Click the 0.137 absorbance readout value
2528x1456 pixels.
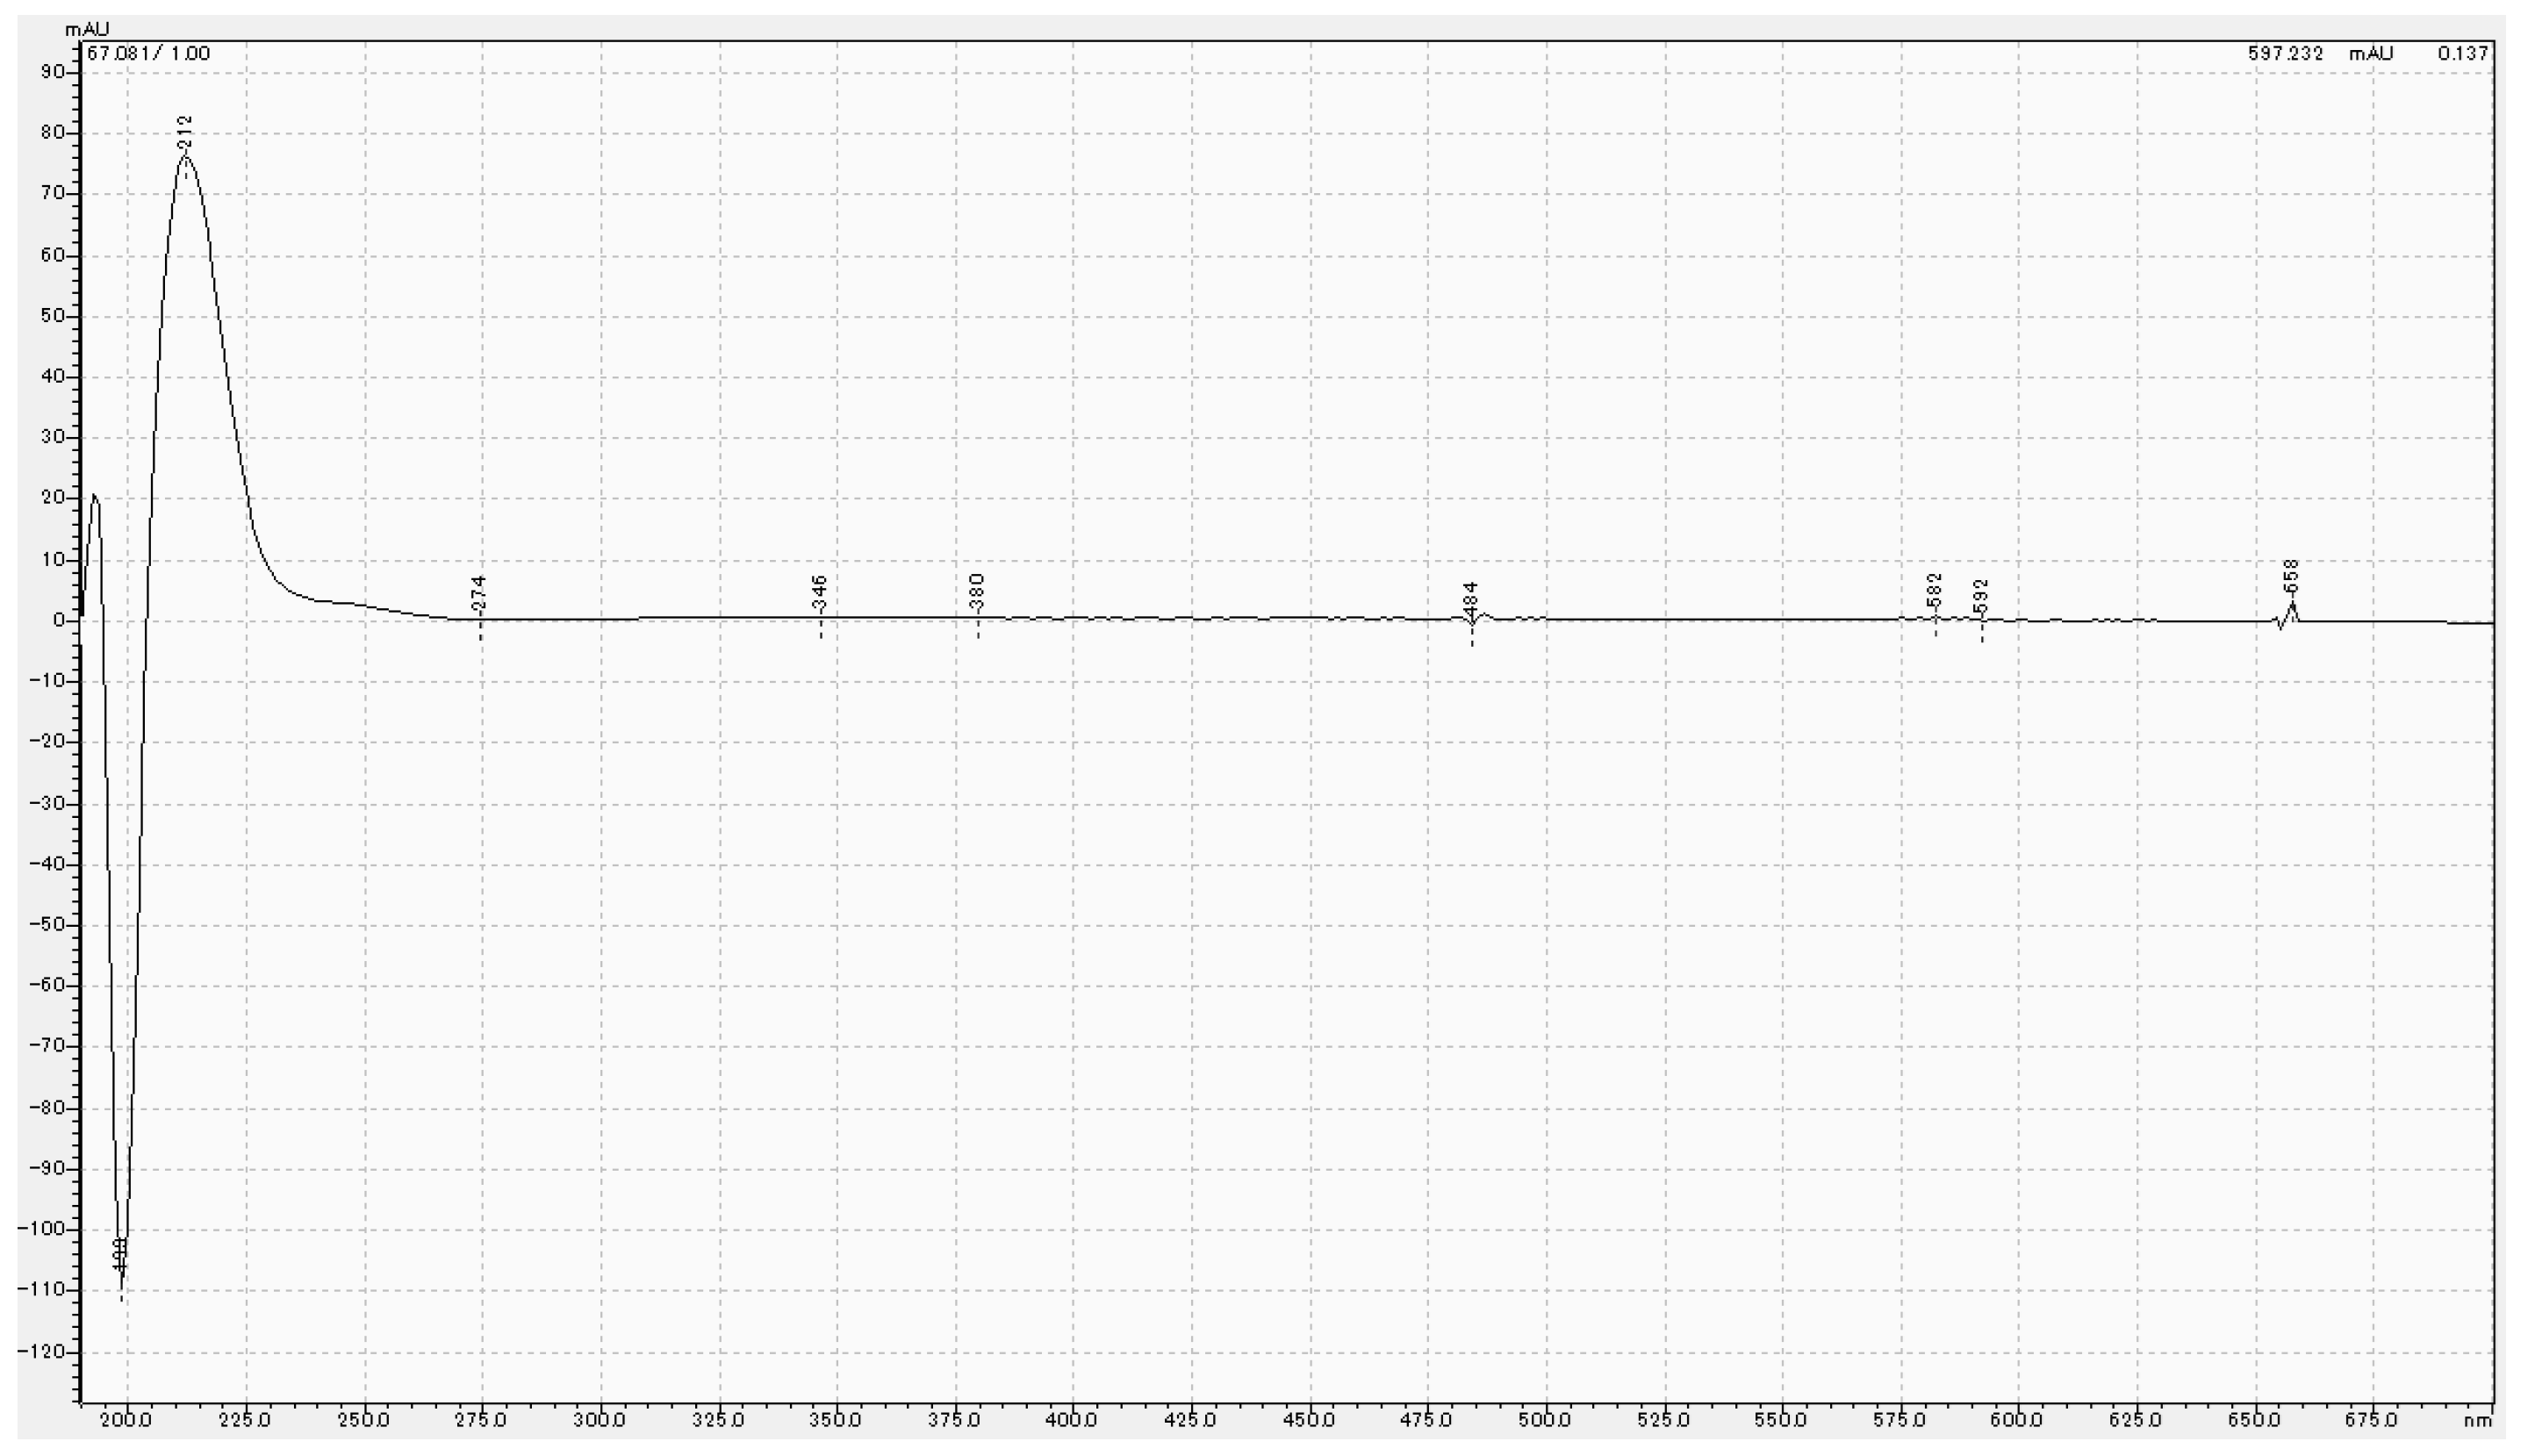click(x=2462, y=53)
